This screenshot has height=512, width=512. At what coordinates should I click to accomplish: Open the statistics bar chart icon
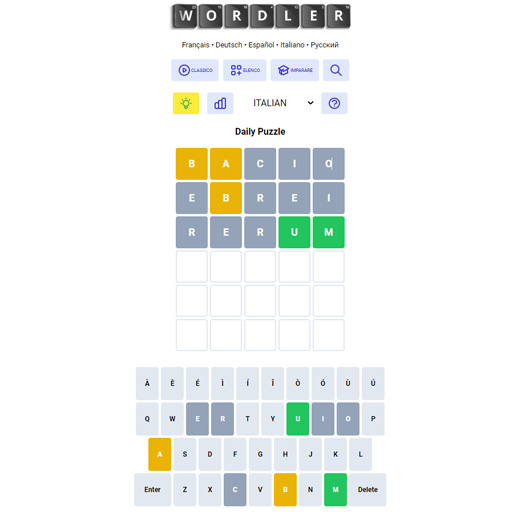(x=220, y=103)
